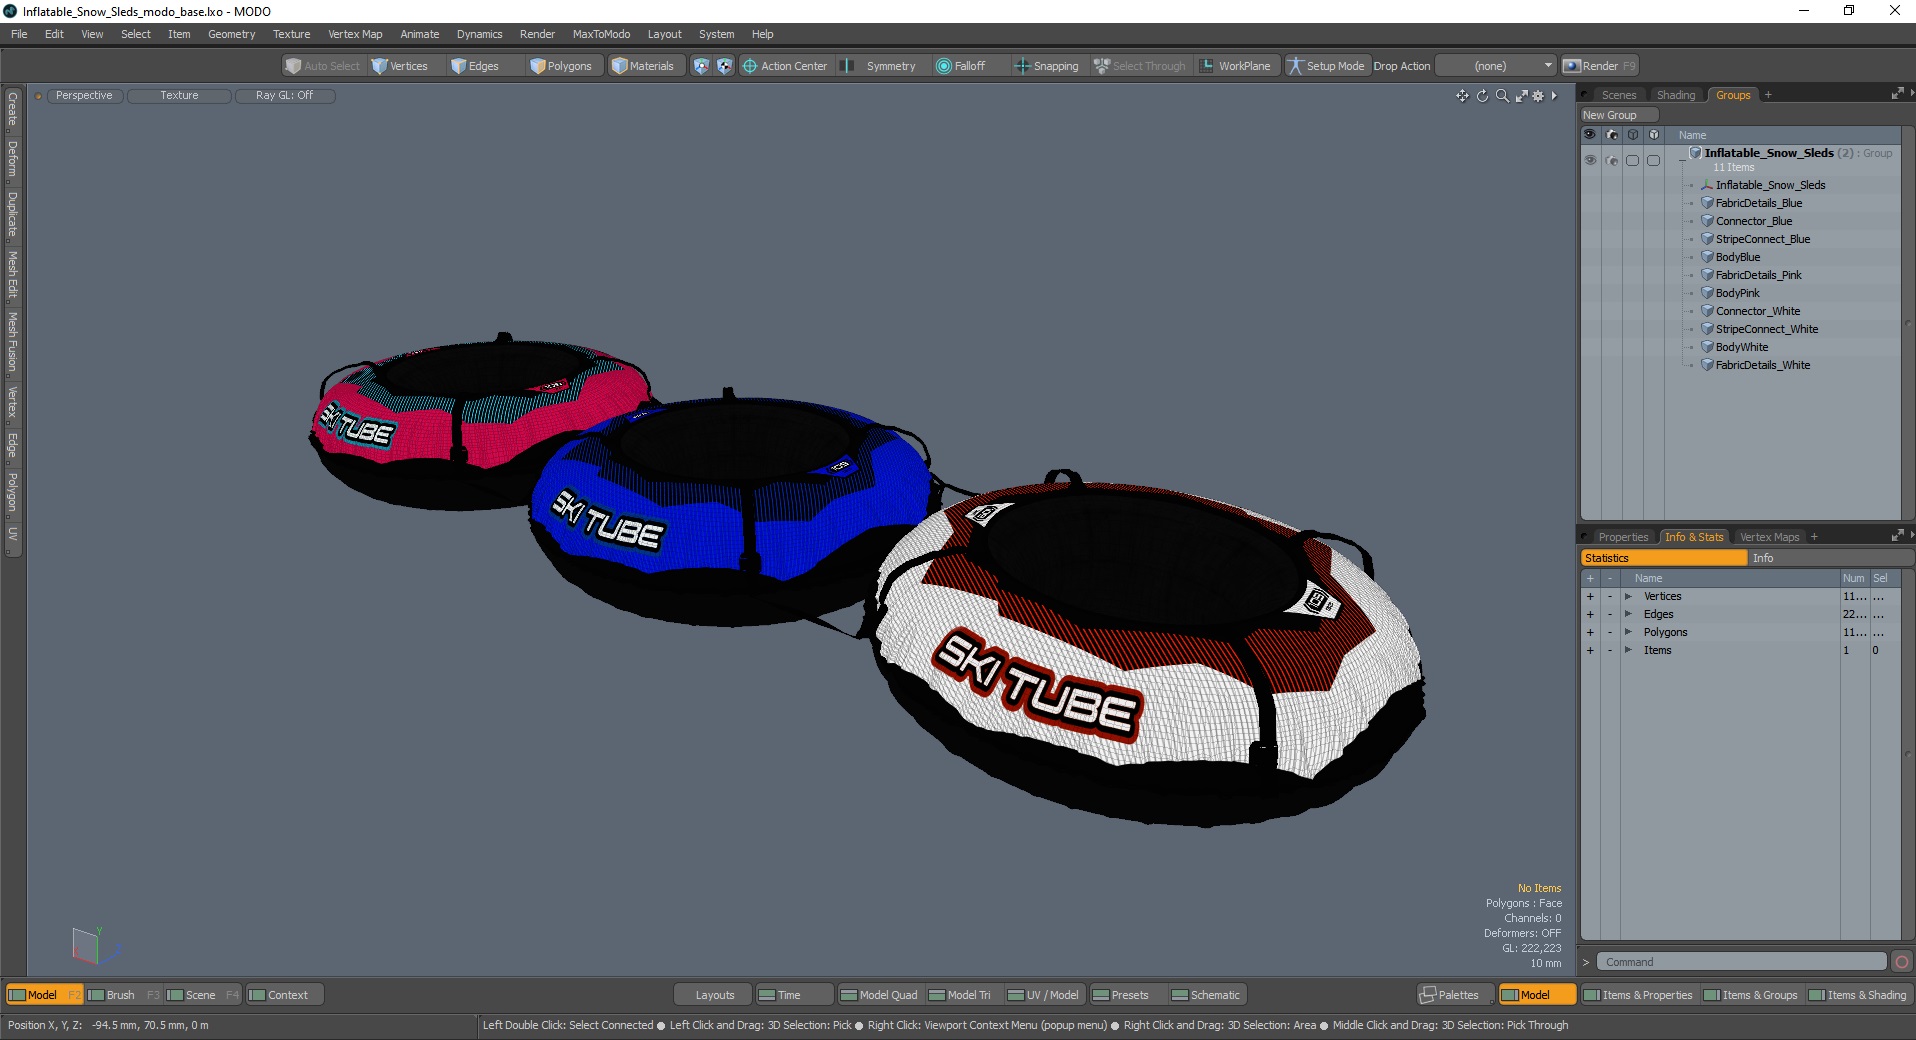This screenshot has width=1916, height=1040.
Task: Click minus button in Polygons row
Action: [x=1610, y=633]
